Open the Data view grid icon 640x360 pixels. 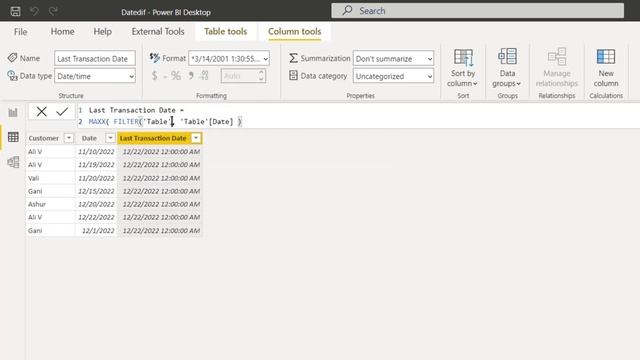click(13, 137)
